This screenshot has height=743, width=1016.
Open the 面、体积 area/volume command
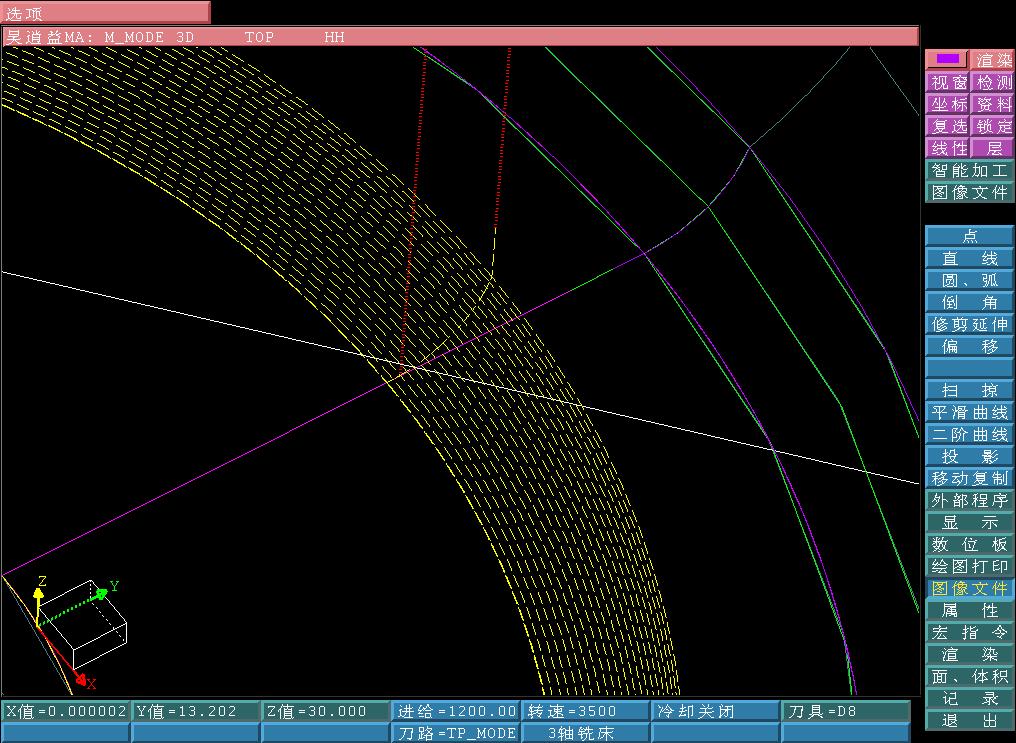pyautogui.click(x=969, y=676)
